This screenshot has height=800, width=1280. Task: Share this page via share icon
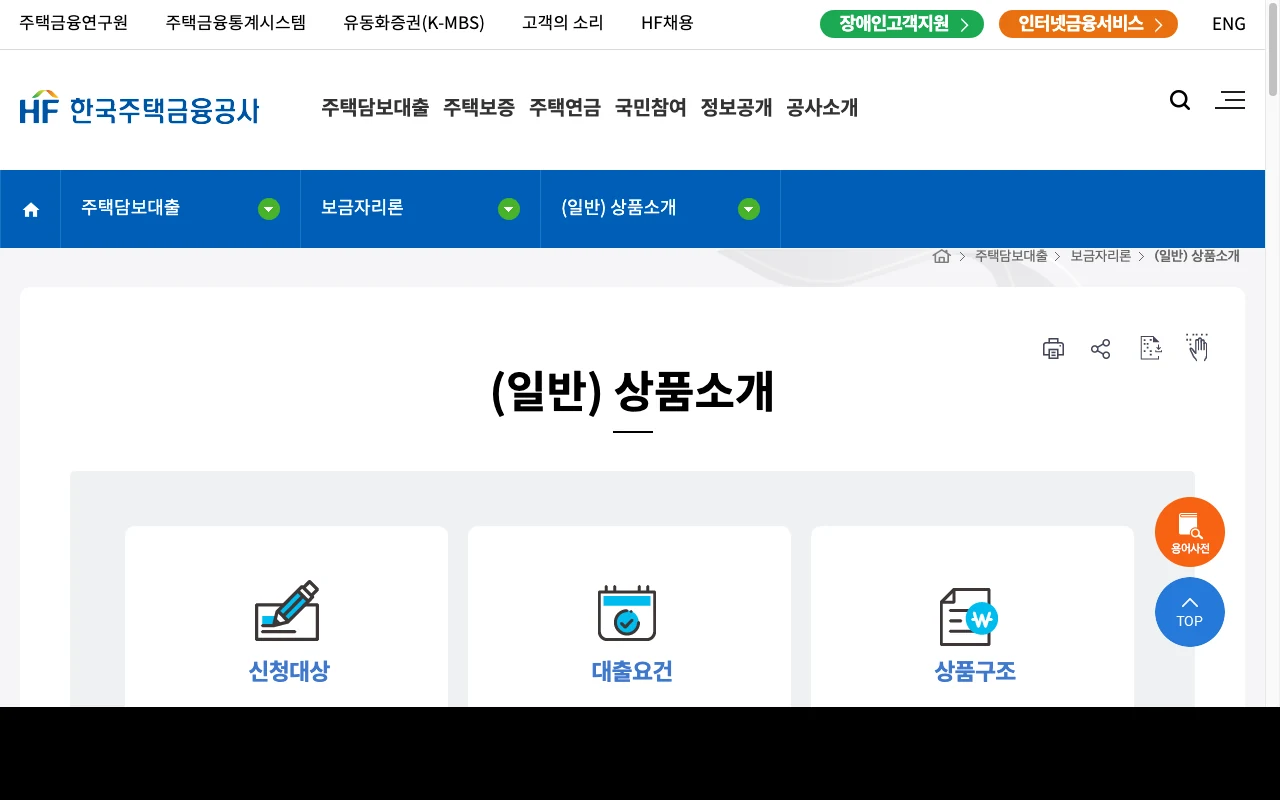pos(1101,348)
